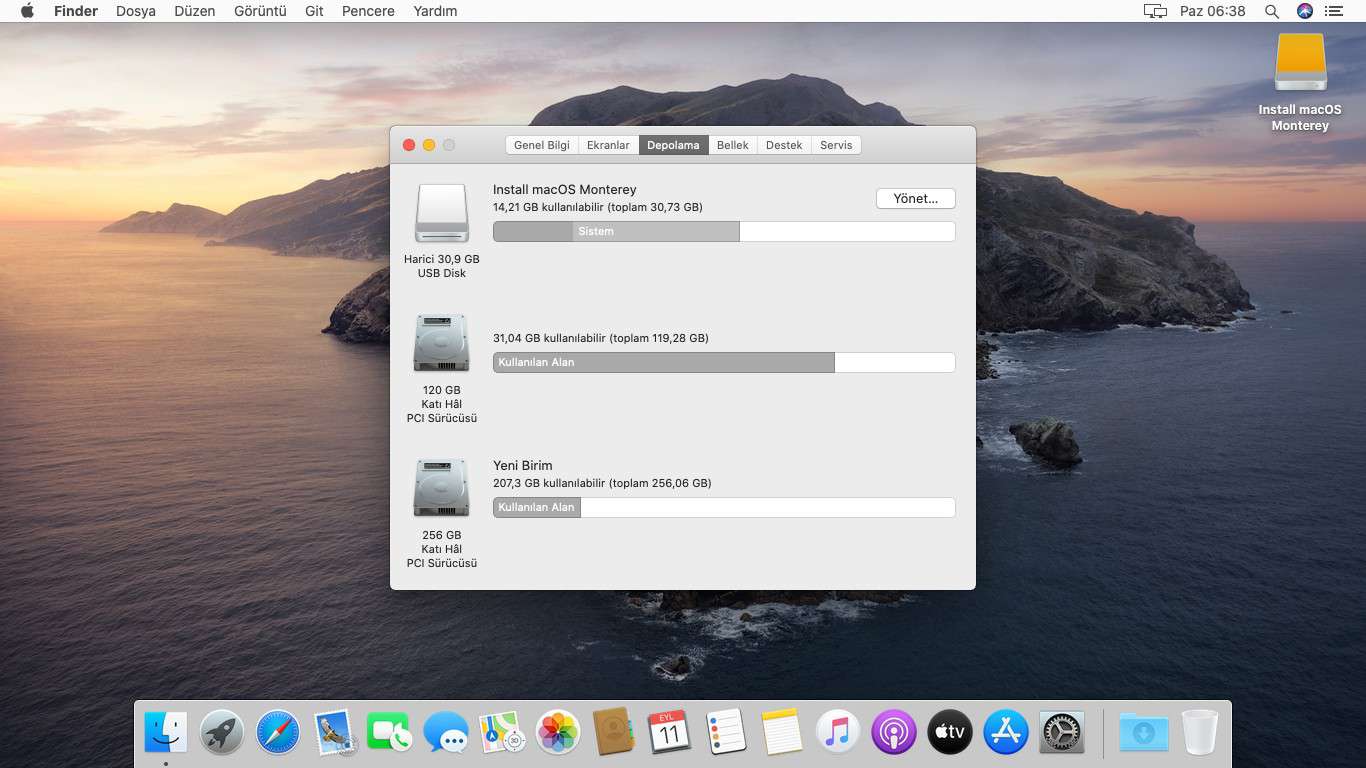Click the Apple logo menu
This screenshot has width=1366, height=768.
(27, 11)
